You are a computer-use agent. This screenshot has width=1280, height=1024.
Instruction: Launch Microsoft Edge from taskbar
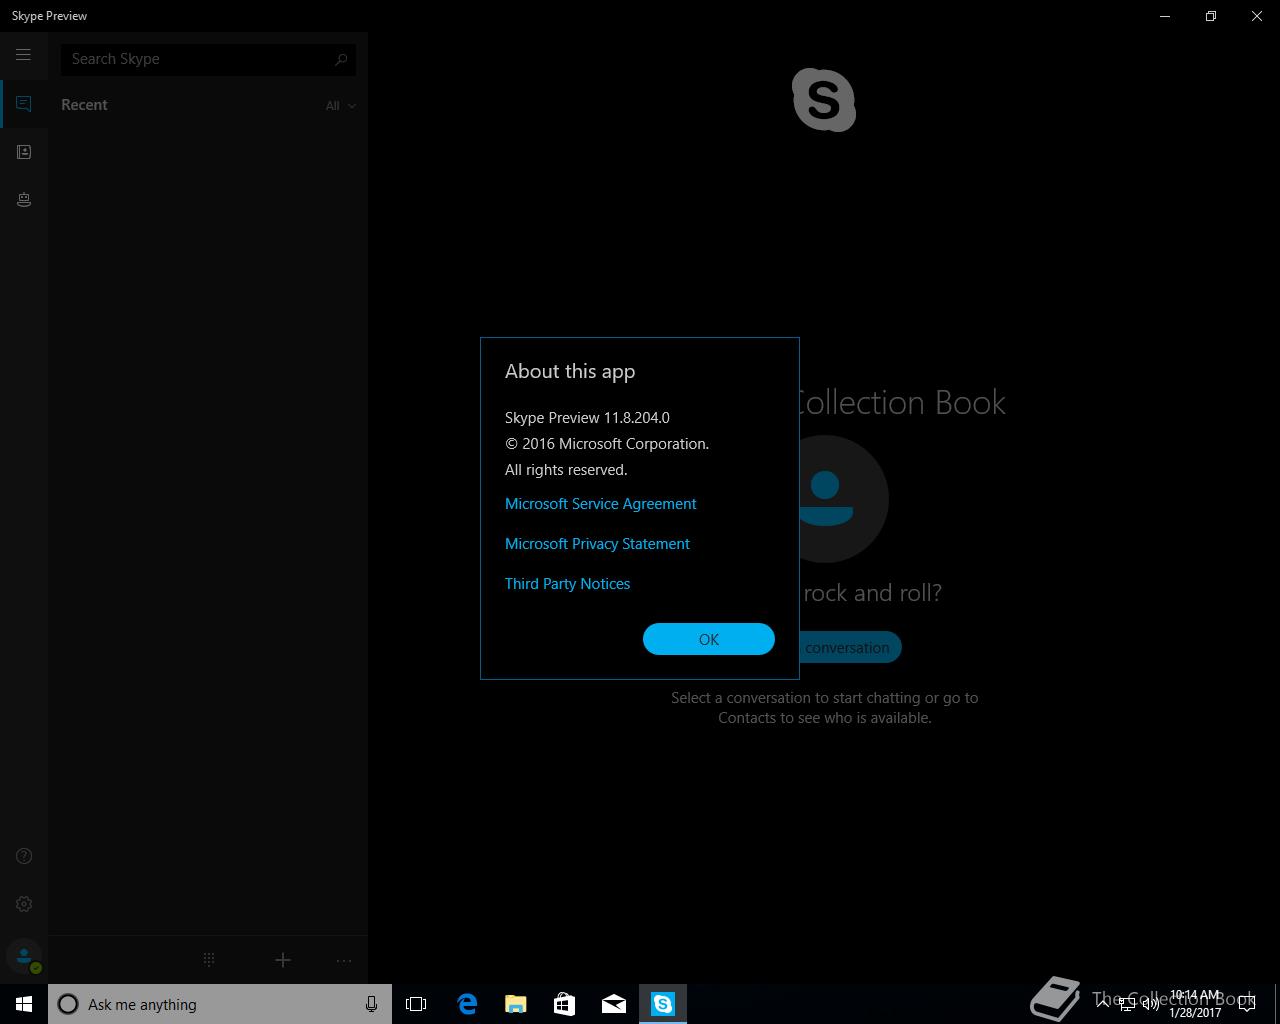tap(467, 1004)
